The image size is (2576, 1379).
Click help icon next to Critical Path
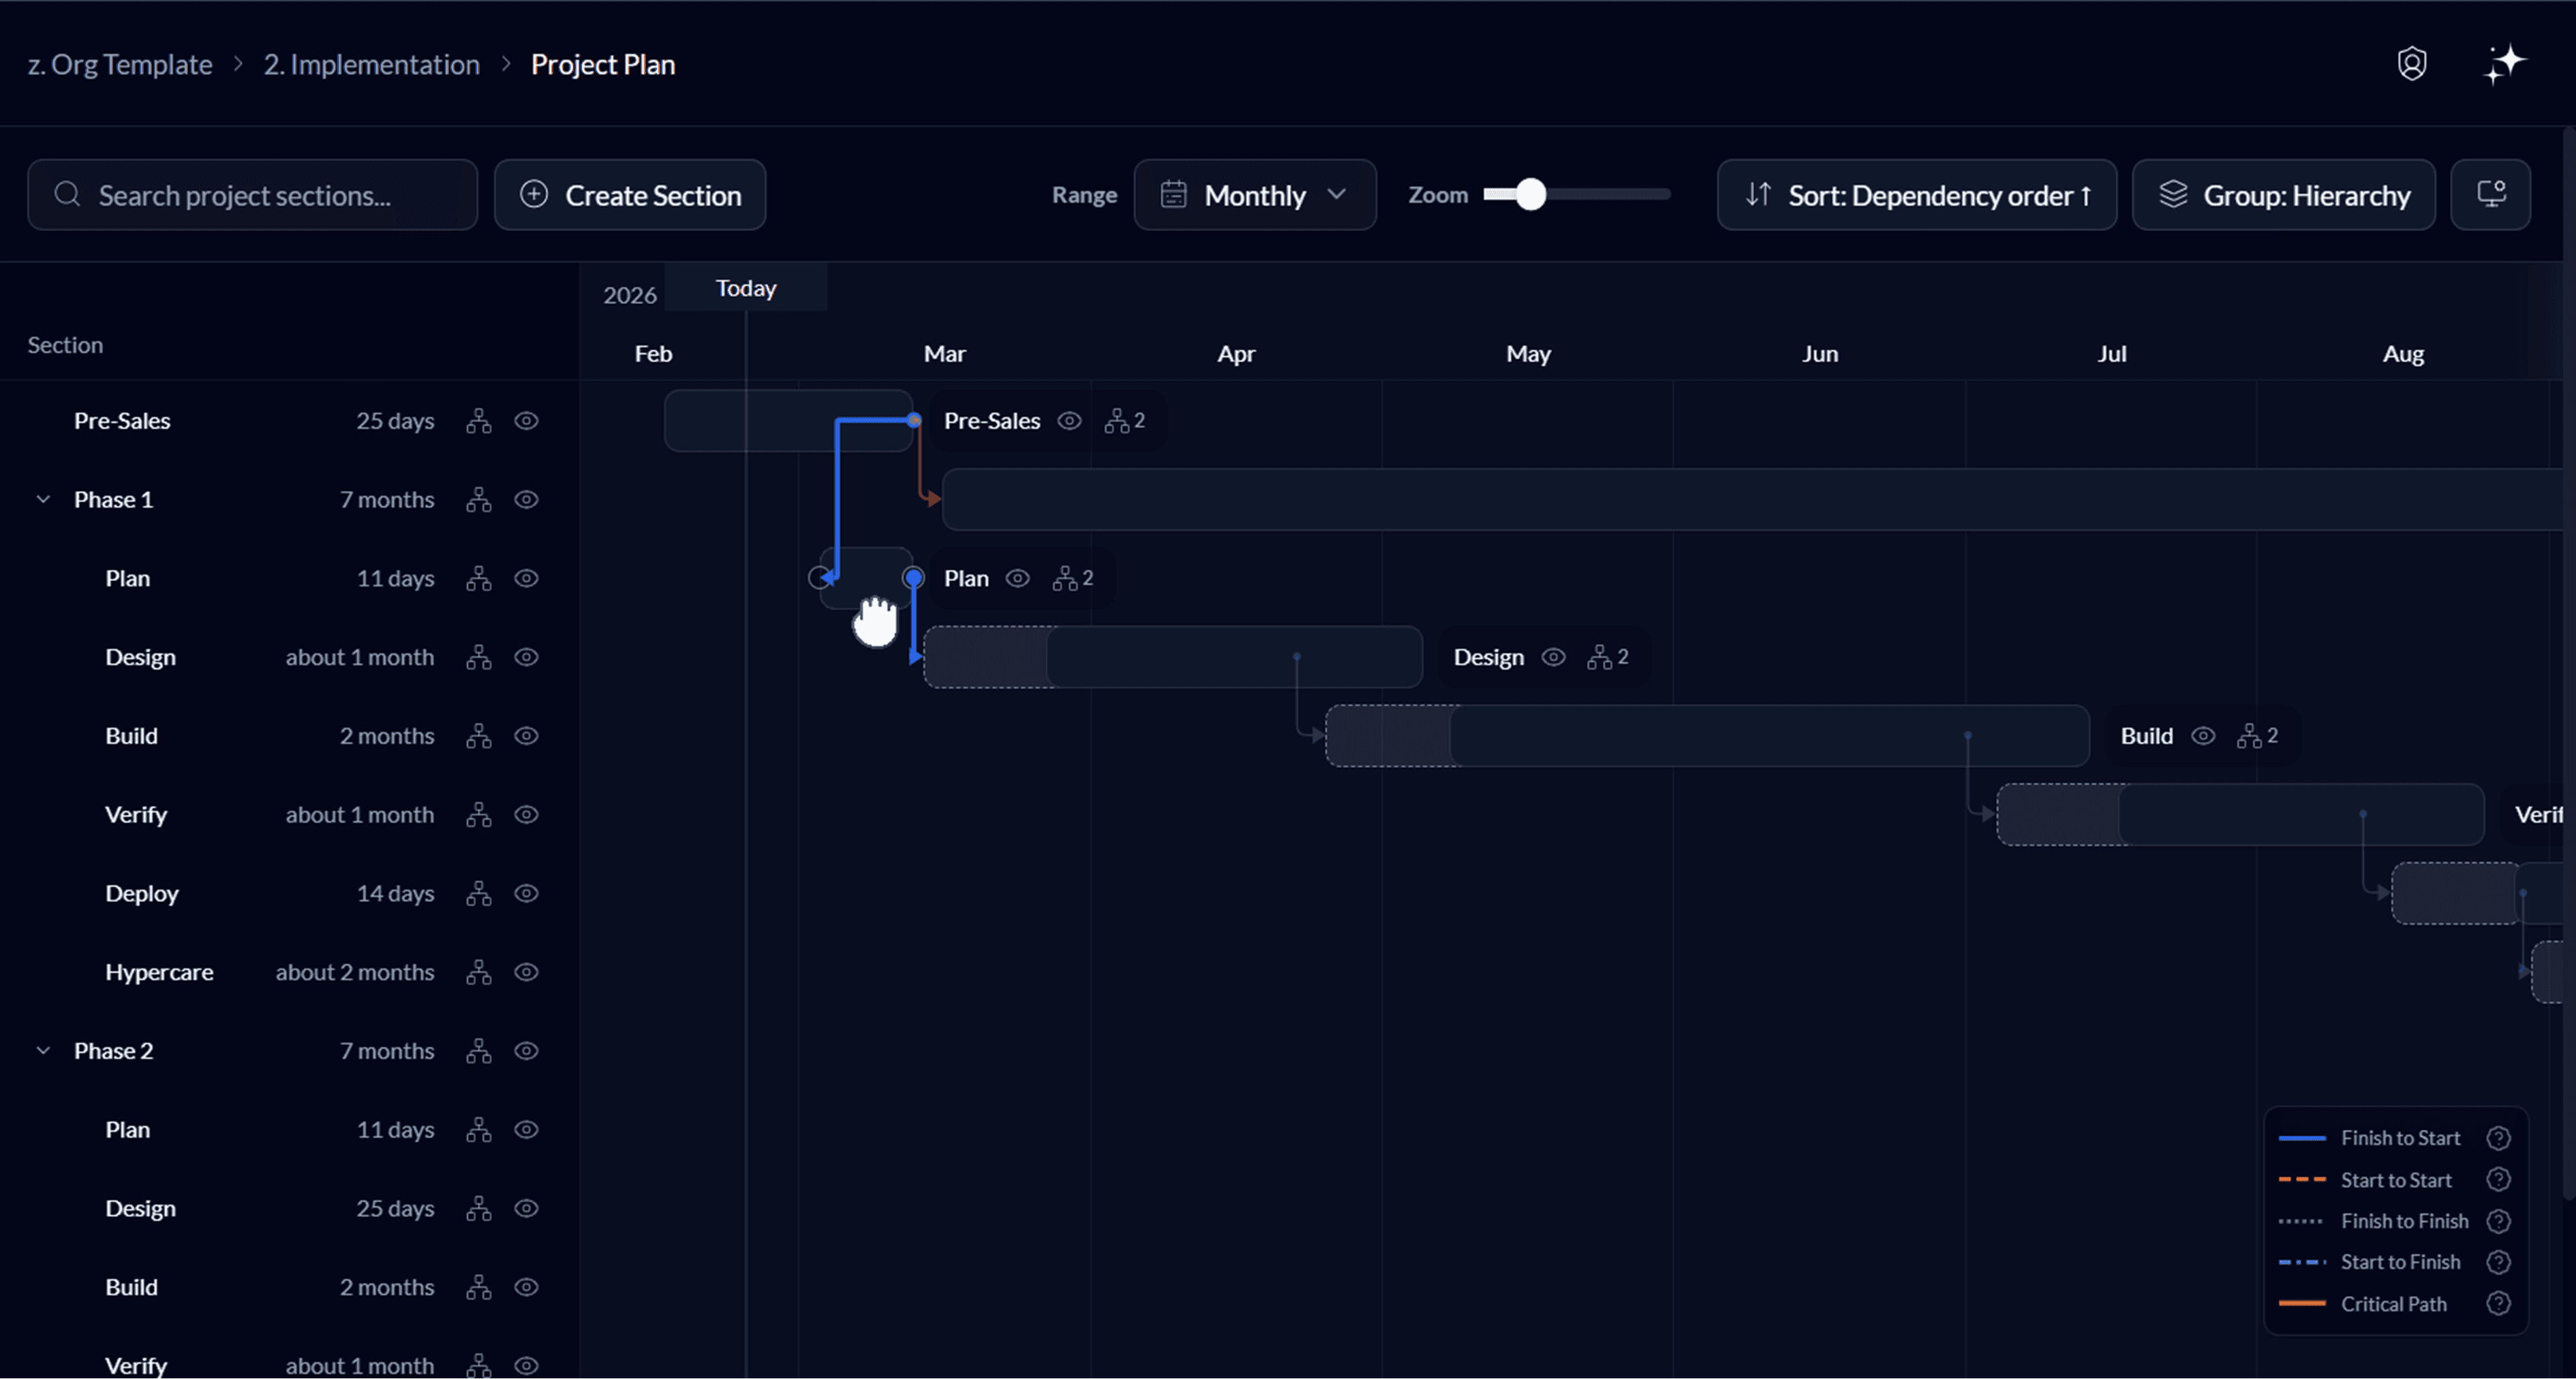(x=2498, y=1303)
